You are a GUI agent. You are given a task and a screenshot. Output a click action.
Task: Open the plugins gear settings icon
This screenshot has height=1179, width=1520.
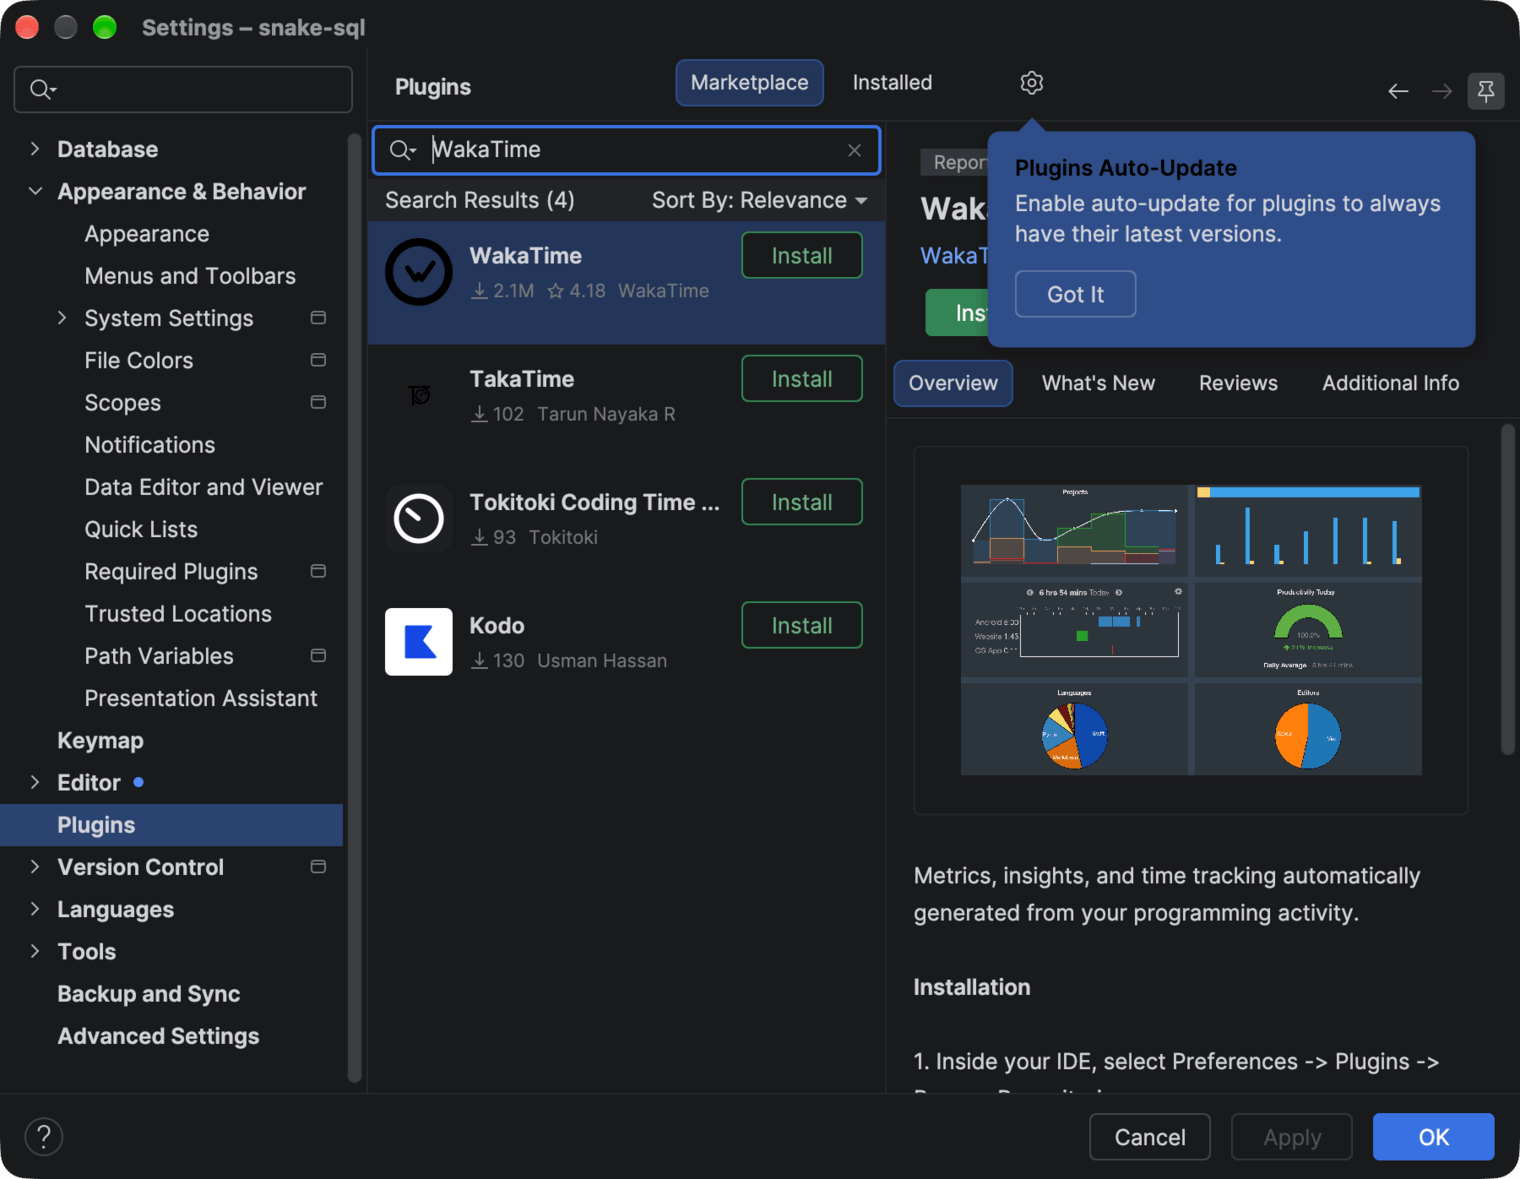click(1031, 83)
